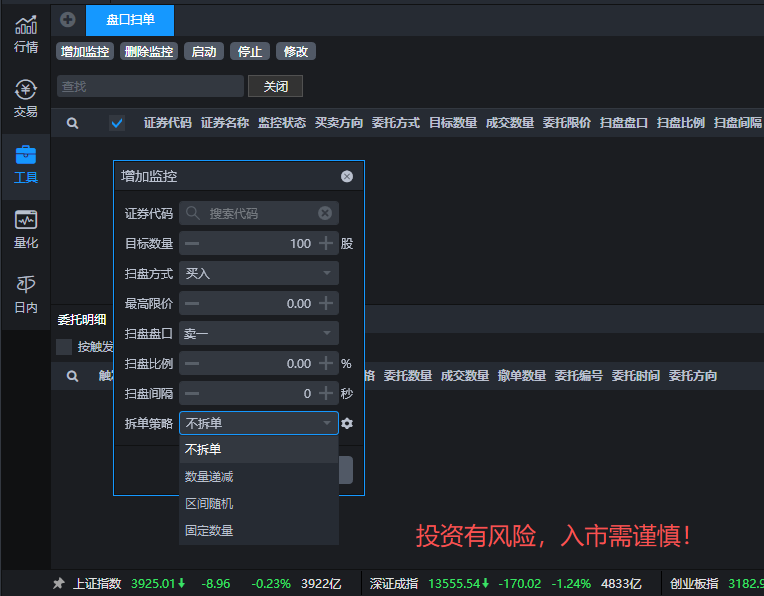Open the 量化 quant sidebar icon
This screenshot has width=764, height=596.
click(26, 229)
